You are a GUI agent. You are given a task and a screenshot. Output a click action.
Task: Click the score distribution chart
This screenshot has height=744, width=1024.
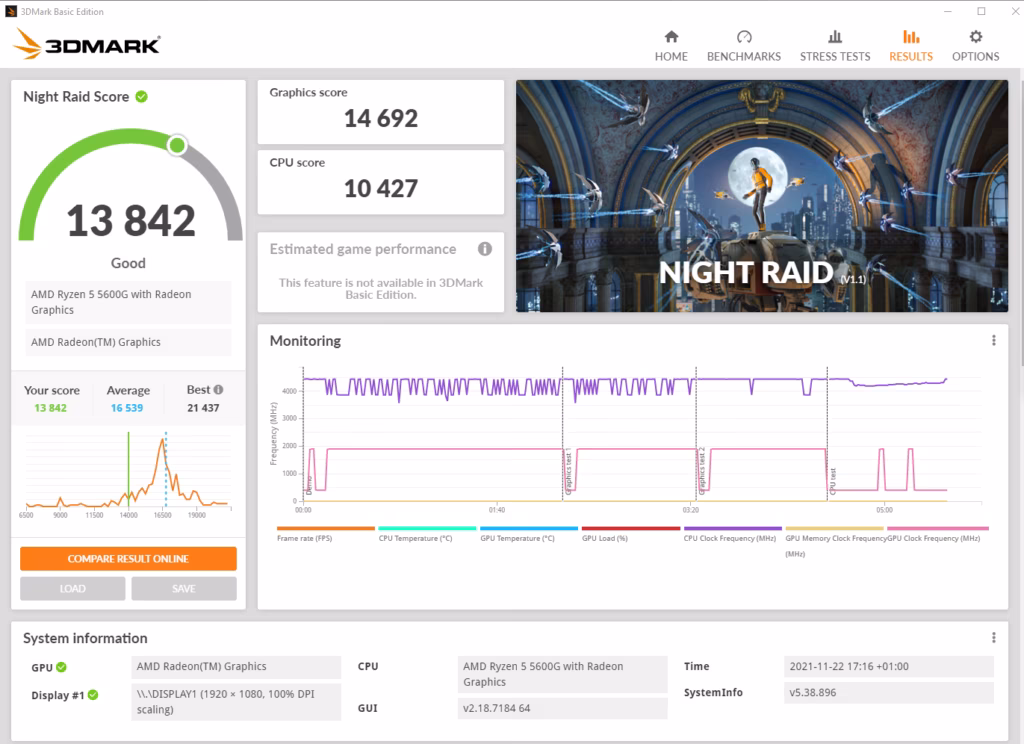[128, 475]
